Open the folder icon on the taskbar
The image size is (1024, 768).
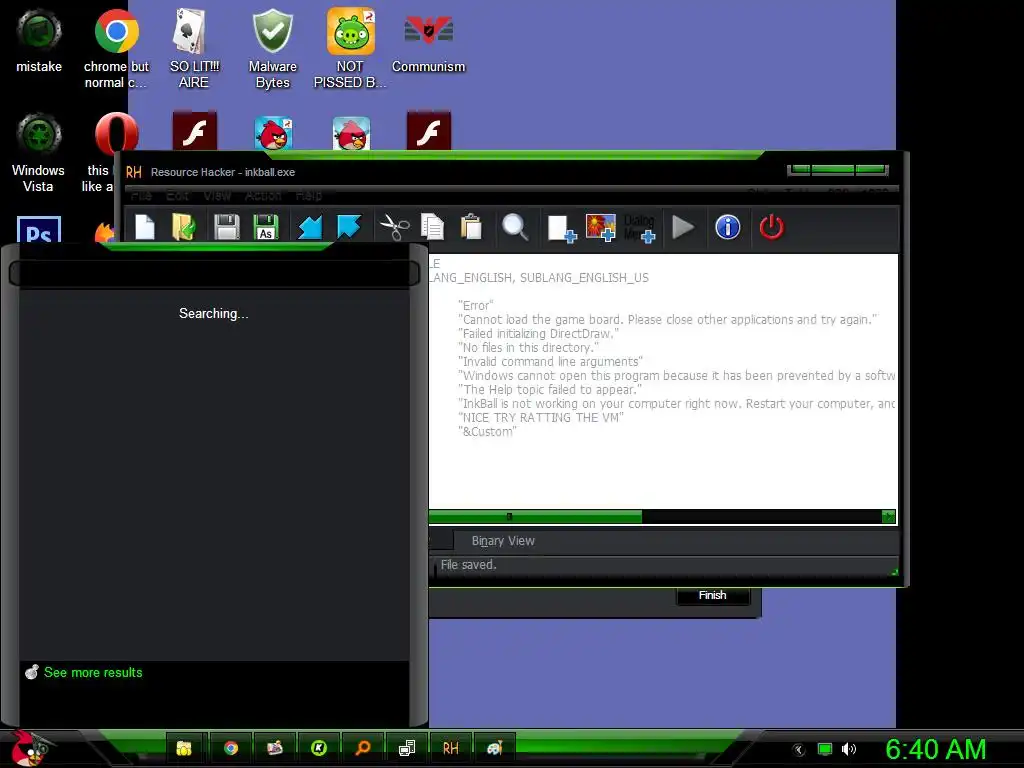pyautogui.click(x=184, y=748)
